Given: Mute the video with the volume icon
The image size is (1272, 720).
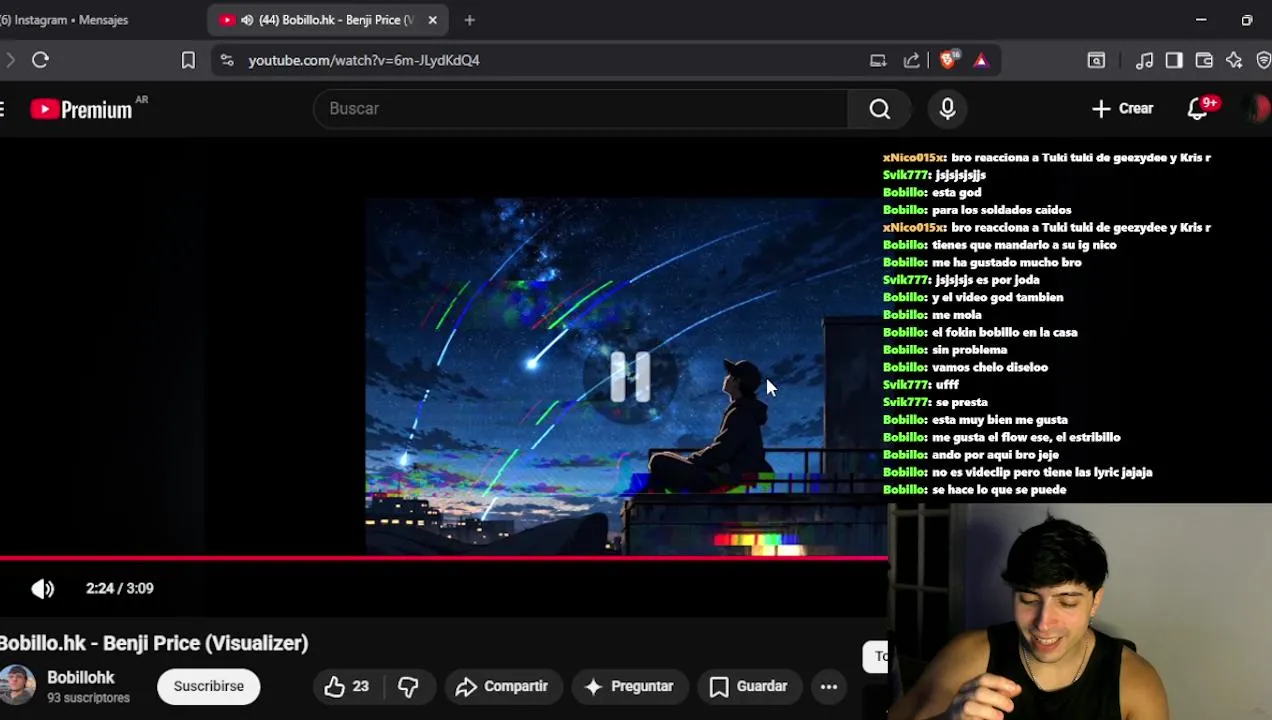Looking at the screenshot, I should tap(42, 589).
